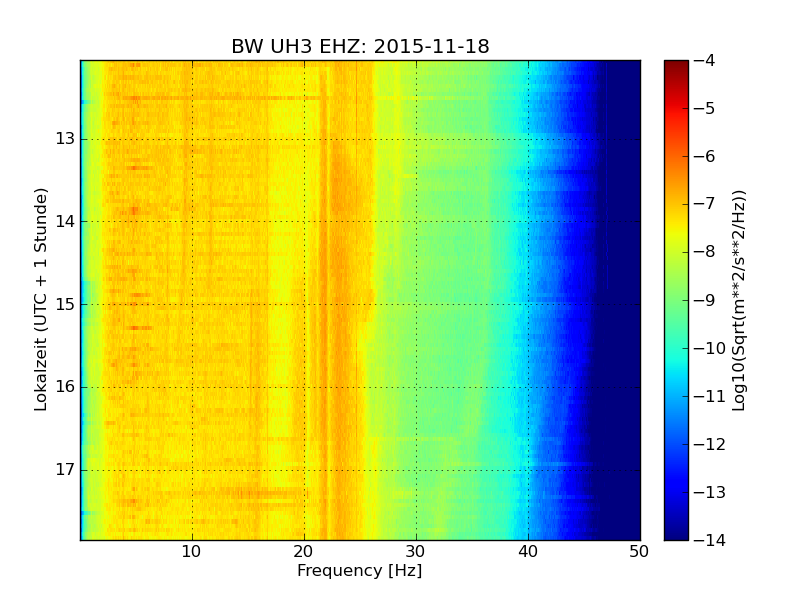Click the 20 tick on frequency axis
This screenshot has width=800, height=600.
304,552
